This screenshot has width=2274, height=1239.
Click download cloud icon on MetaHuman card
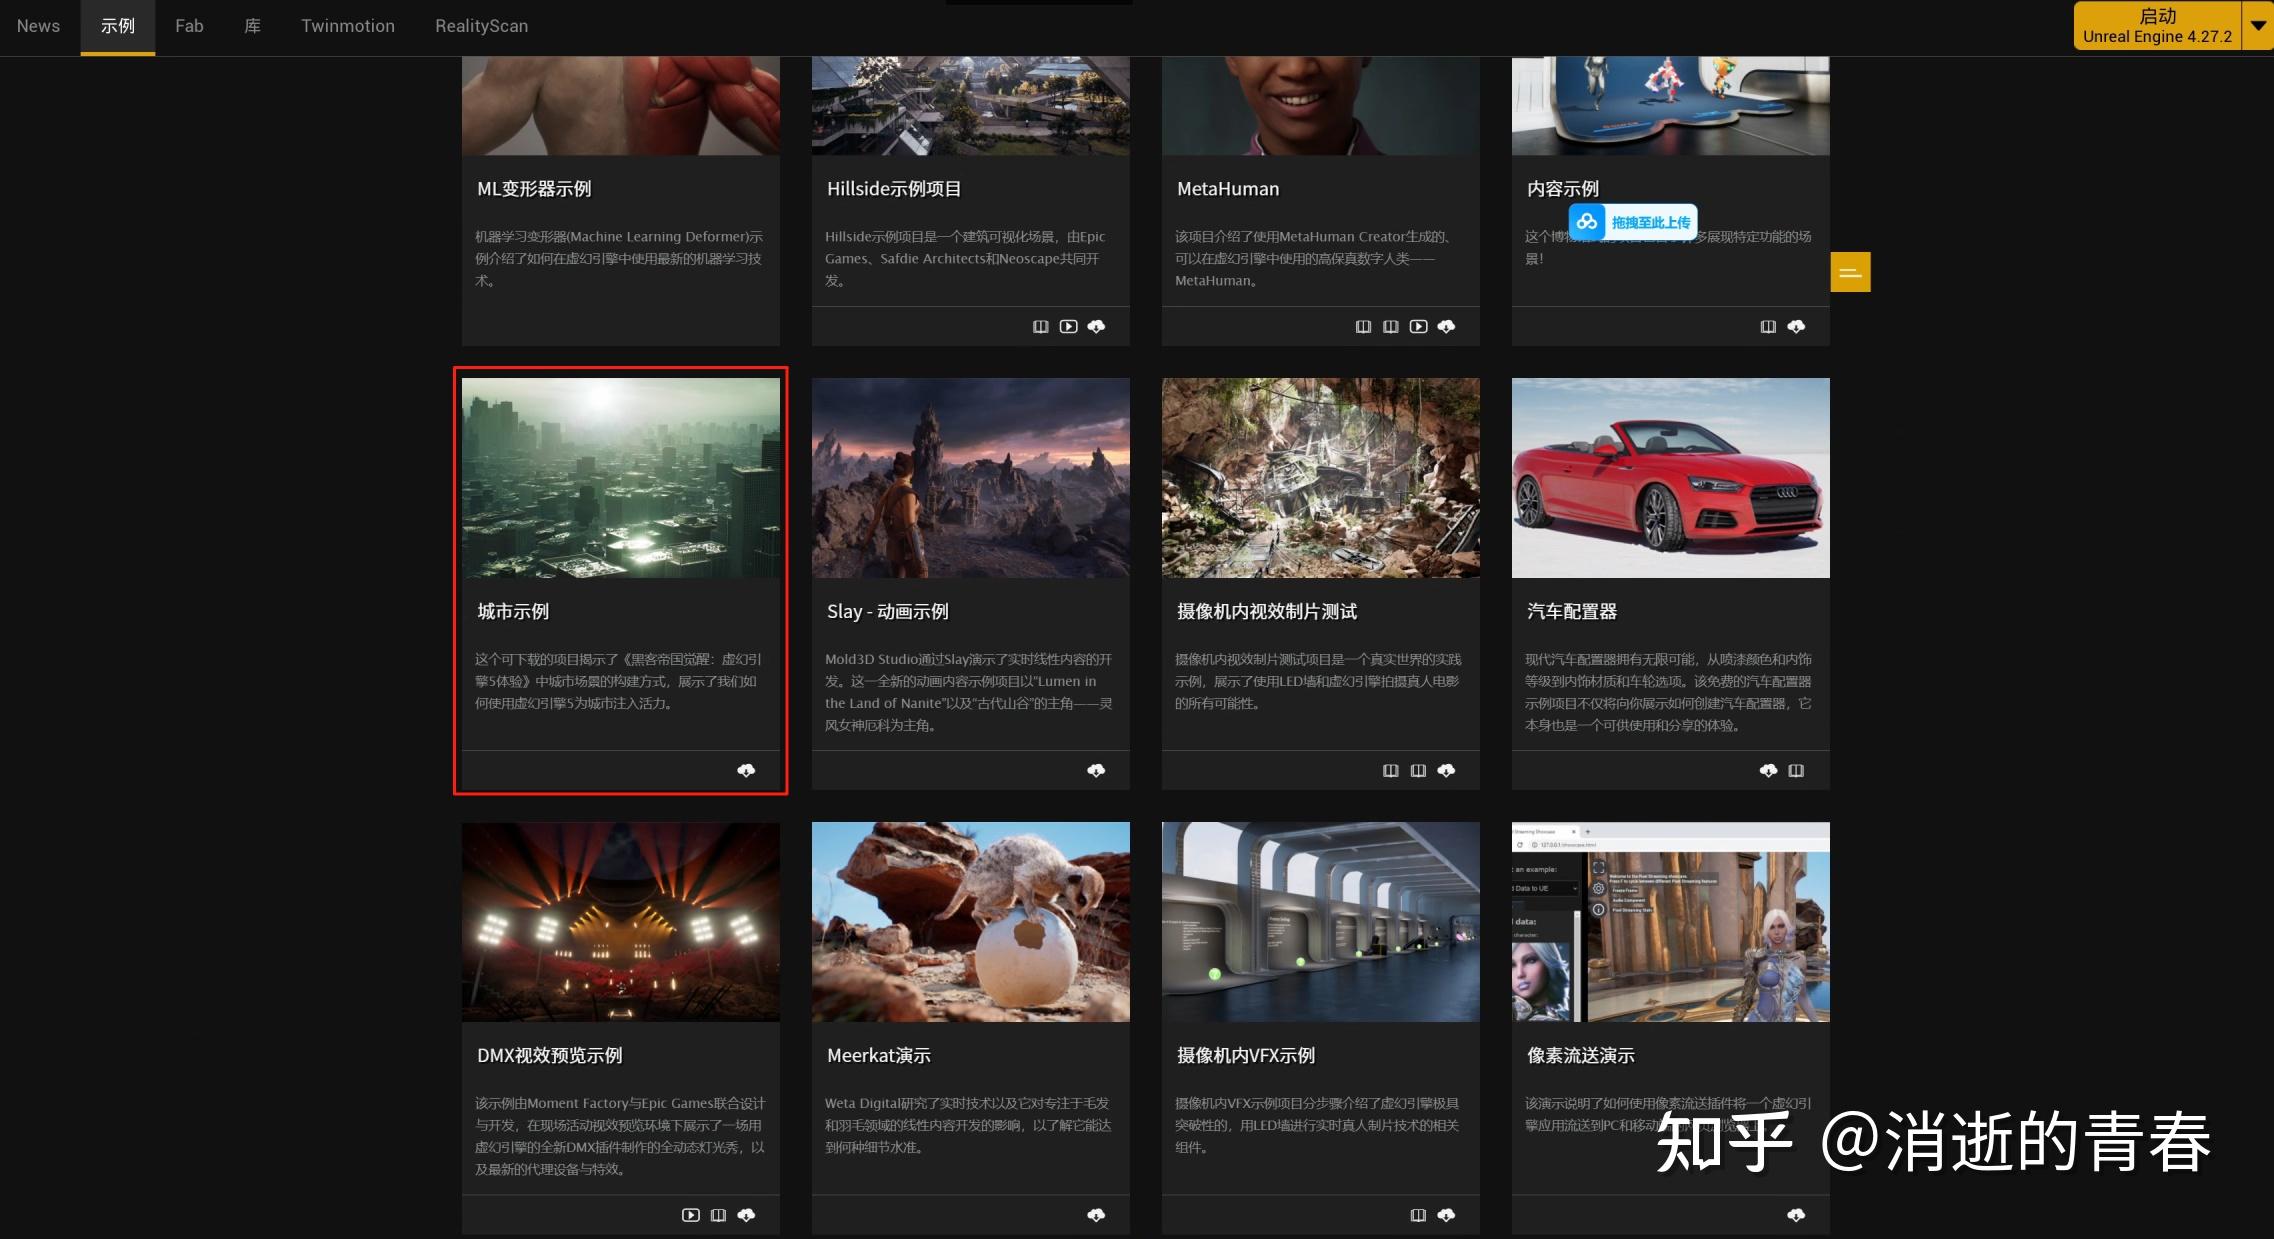point(1446,326)
